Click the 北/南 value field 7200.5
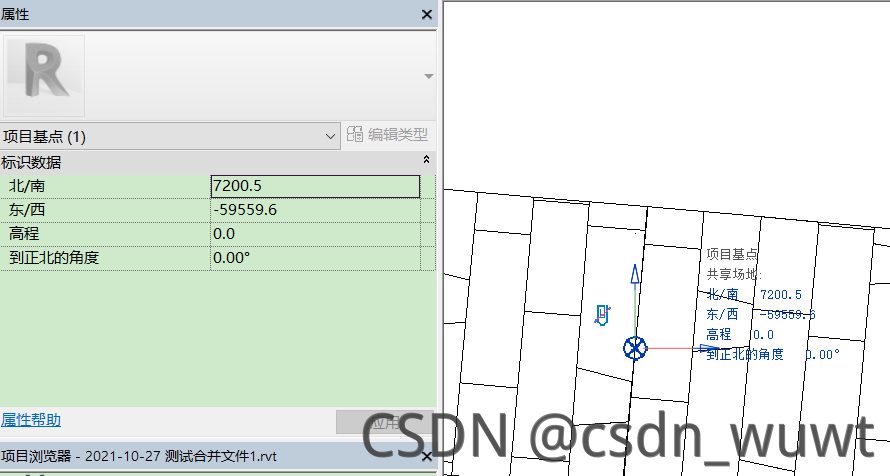890x476 pixels. 315,186
